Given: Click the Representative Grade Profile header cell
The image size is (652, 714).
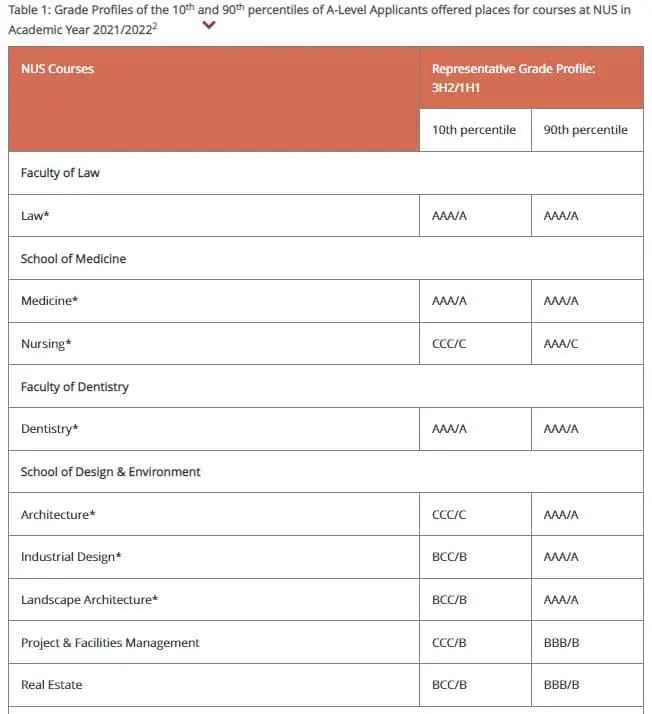Looking at the screenshot, I should [531, 77].
